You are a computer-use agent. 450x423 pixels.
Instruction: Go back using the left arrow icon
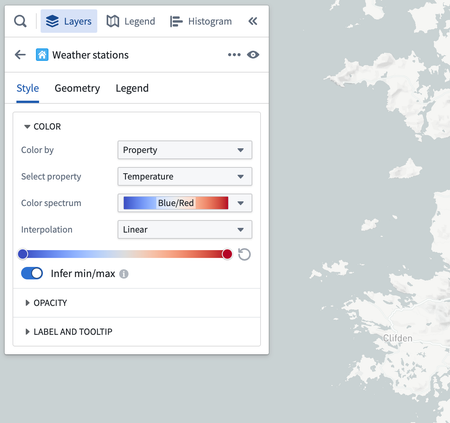[x=20, y=55]
